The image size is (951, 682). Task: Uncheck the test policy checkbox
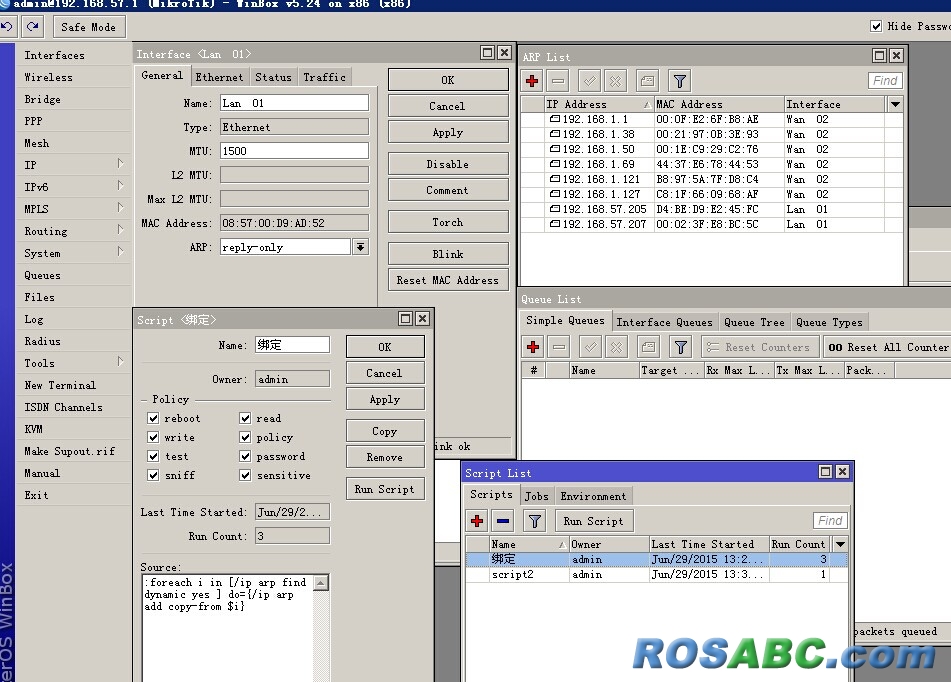[153, 456]
